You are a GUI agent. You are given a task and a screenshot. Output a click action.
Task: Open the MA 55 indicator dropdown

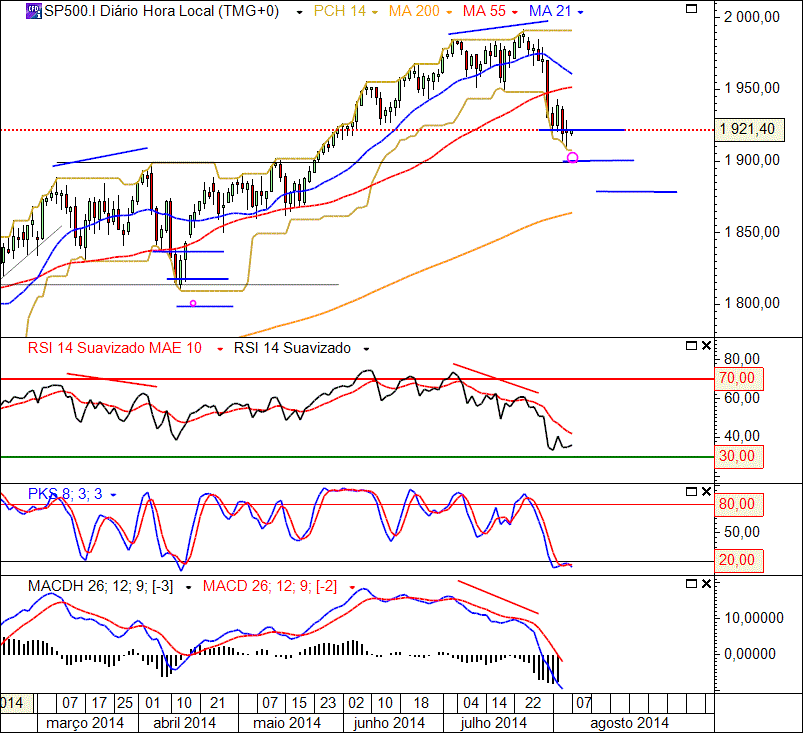point(515,12)
